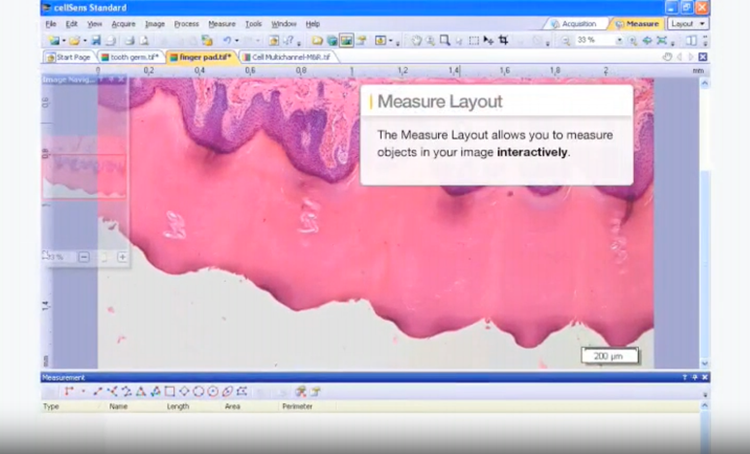
Task: Click the Perimeter column header
Action: (x=297, y=407)
